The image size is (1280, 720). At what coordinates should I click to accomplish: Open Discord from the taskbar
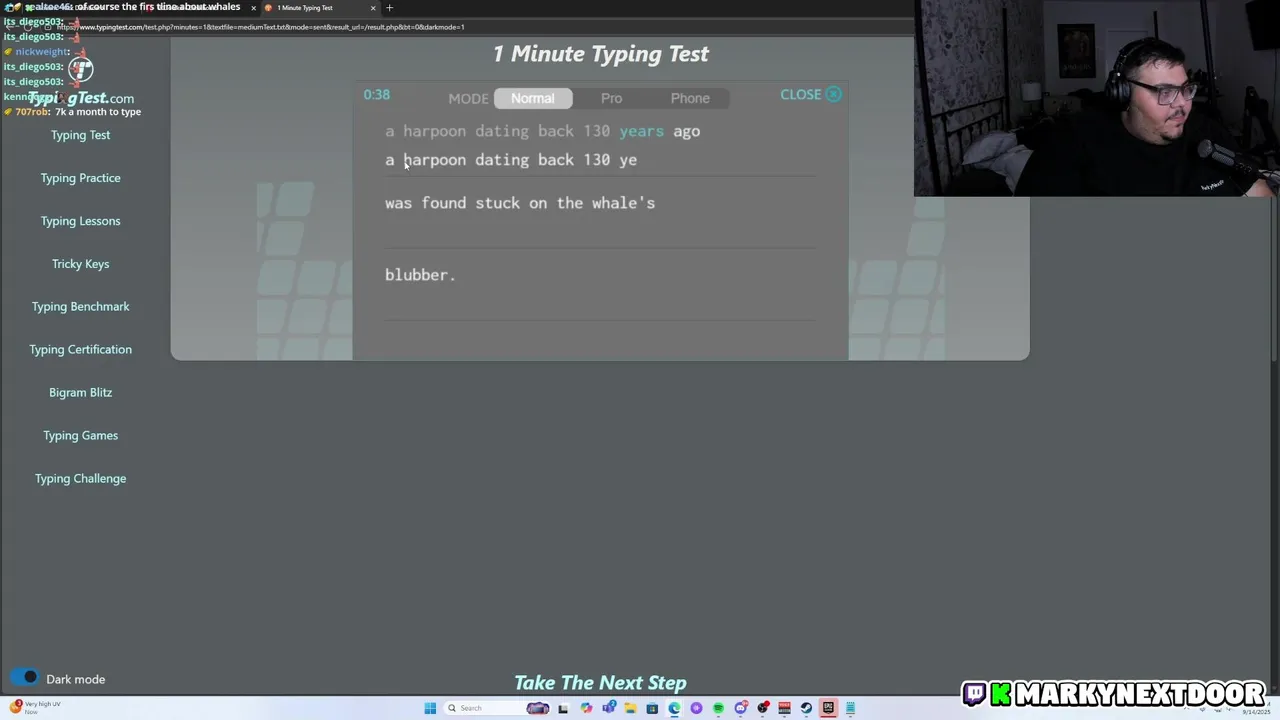741,708
